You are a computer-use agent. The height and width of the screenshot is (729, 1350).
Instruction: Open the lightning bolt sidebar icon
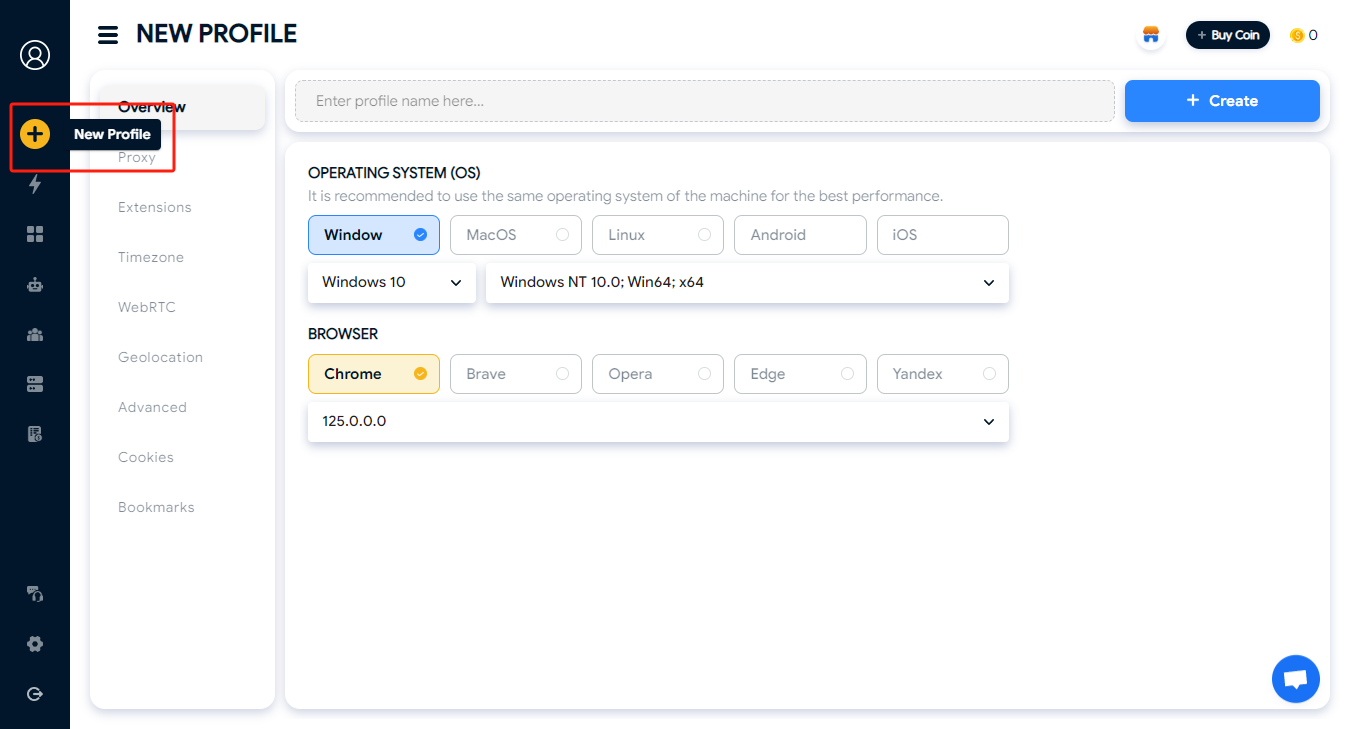tap(35, 184)
